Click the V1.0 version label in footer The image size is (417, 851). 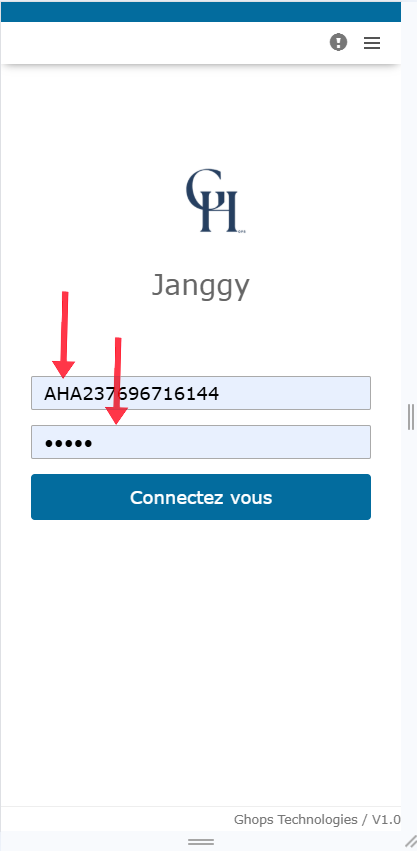(x=386, y=820)
